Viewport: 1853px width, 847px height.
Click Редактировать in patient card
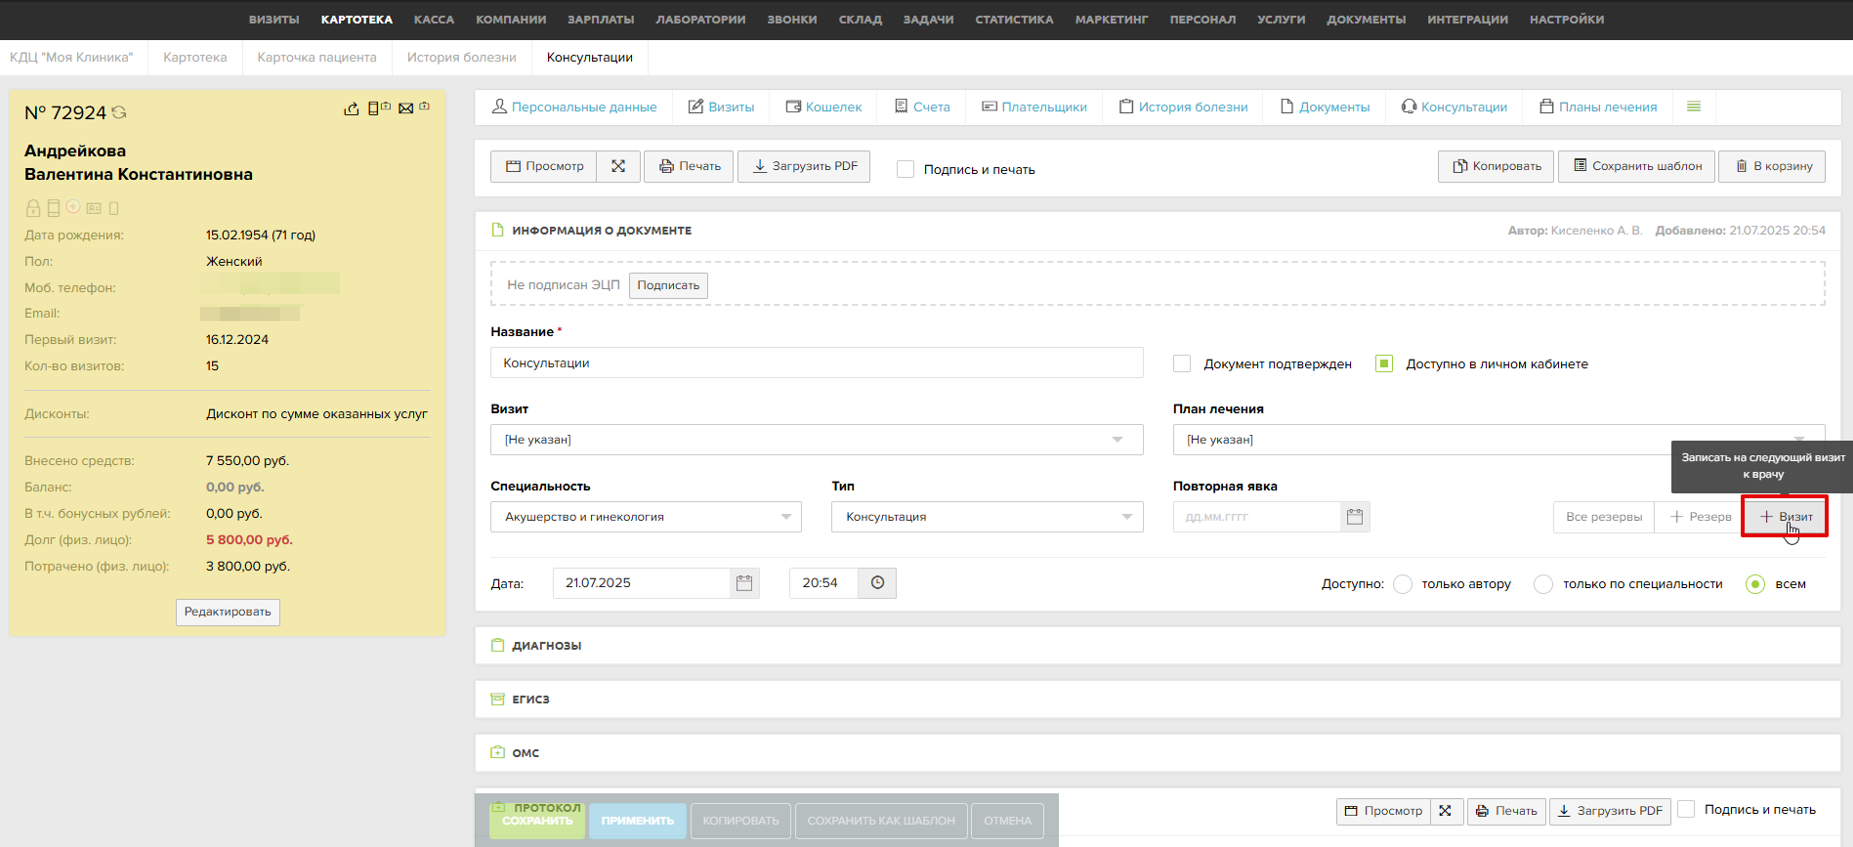point(228,612)
